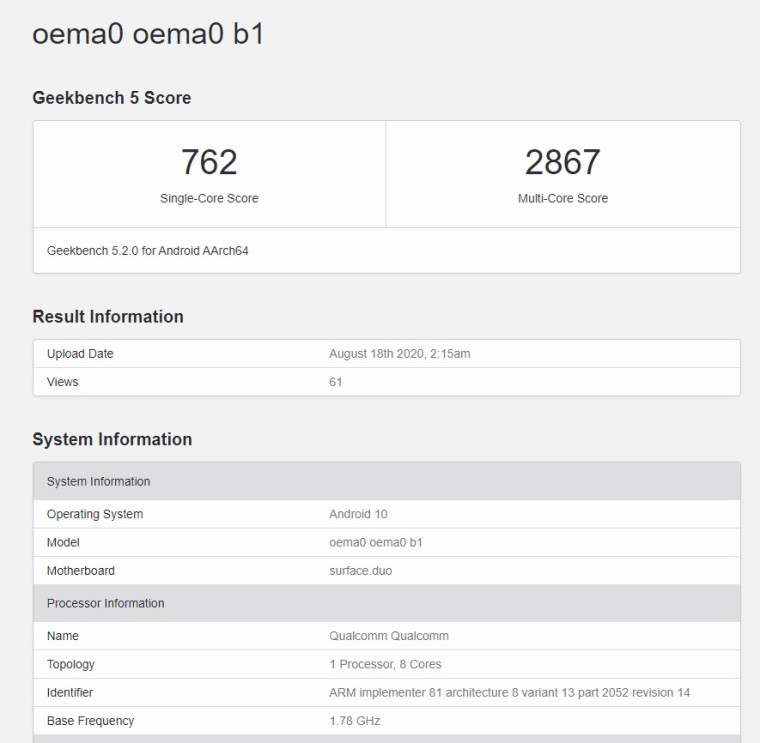Image resolution: width=760 pixels, height=743 pixels.
Task: Click the Multi-Core Score label
Action: click(562, 198)
